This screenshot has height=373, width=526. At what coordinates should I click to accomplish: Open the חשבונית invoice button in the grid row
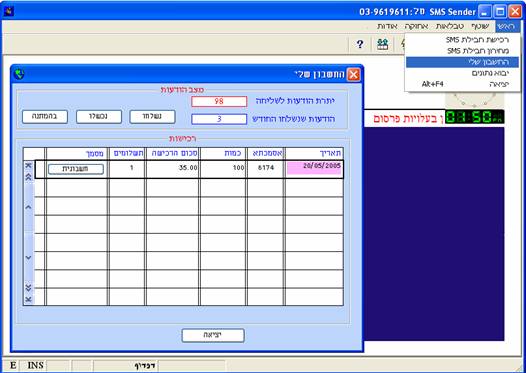point(76,169)
